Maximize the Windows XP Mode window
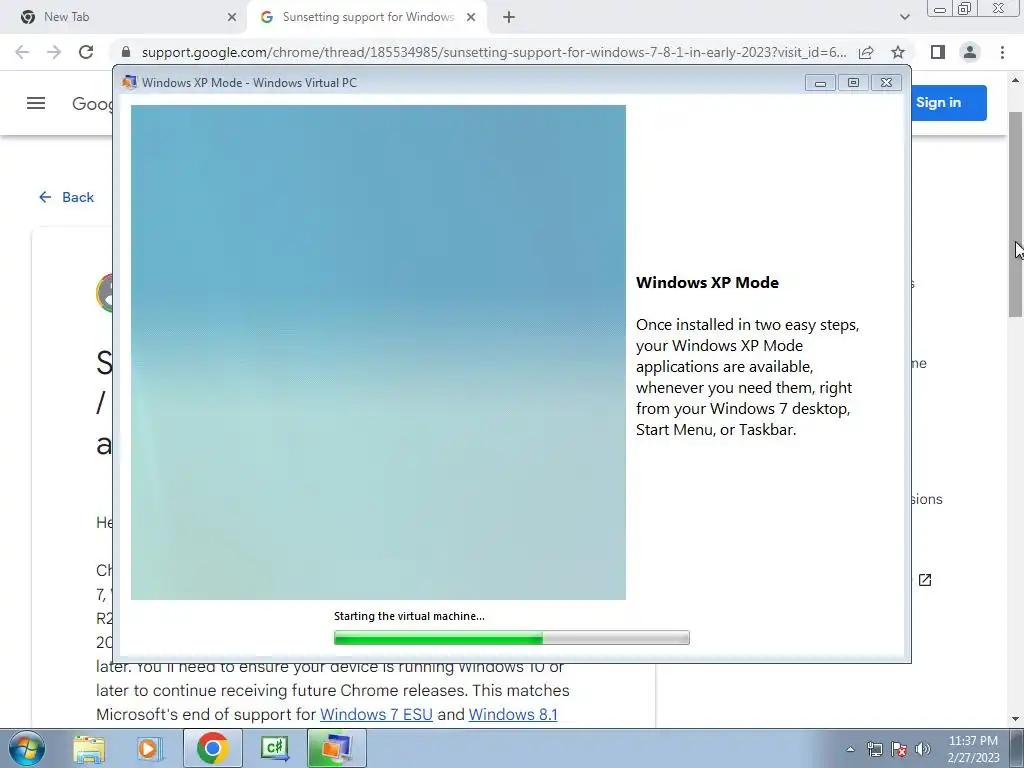This screenshot has height=768, width=1024. coord(853,82)
